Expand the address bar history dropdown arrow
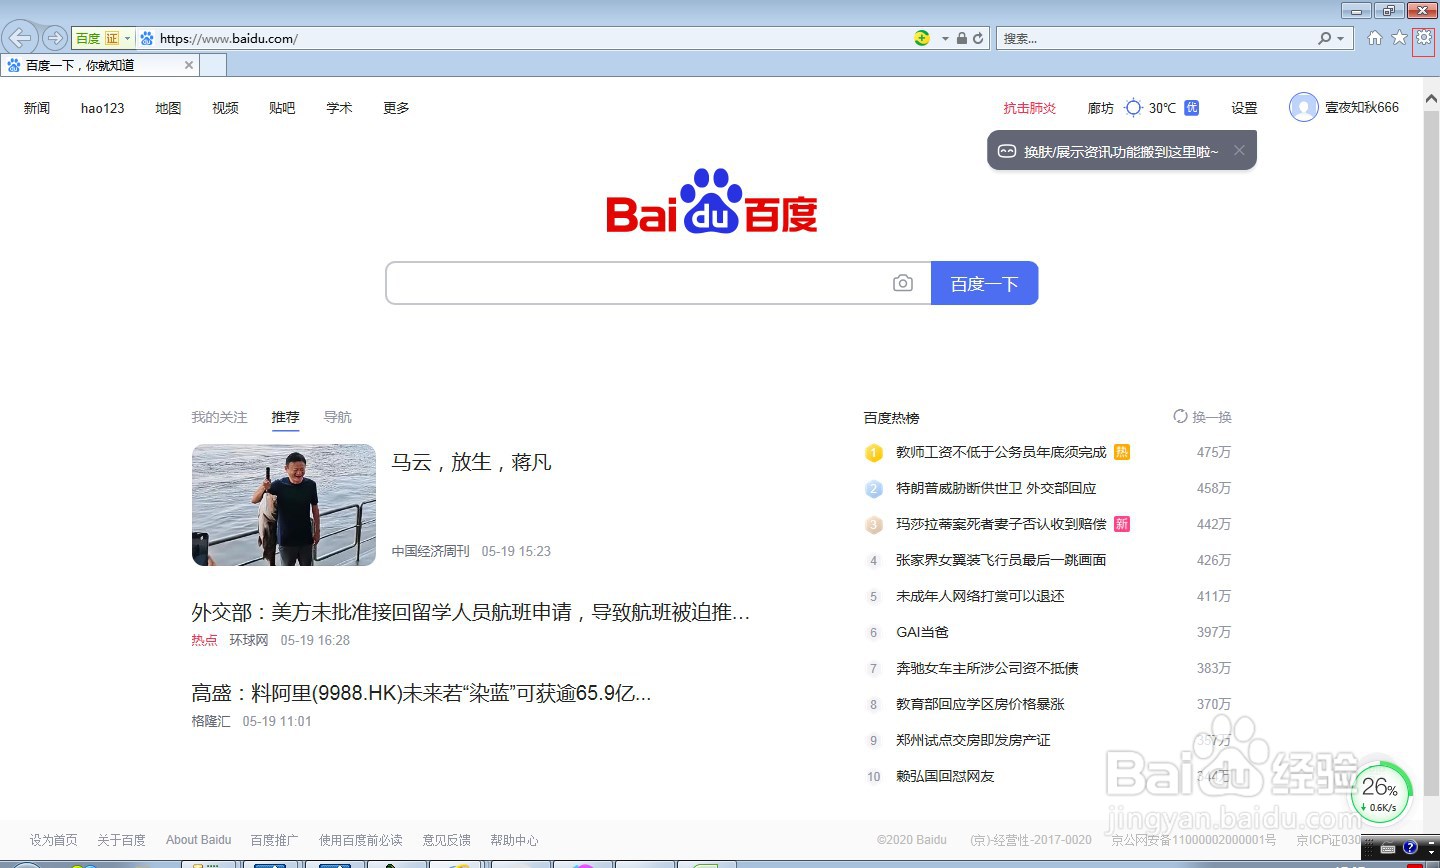This screenshot has height=868, width=1440. pyautogui.click(x=945, y=38)
